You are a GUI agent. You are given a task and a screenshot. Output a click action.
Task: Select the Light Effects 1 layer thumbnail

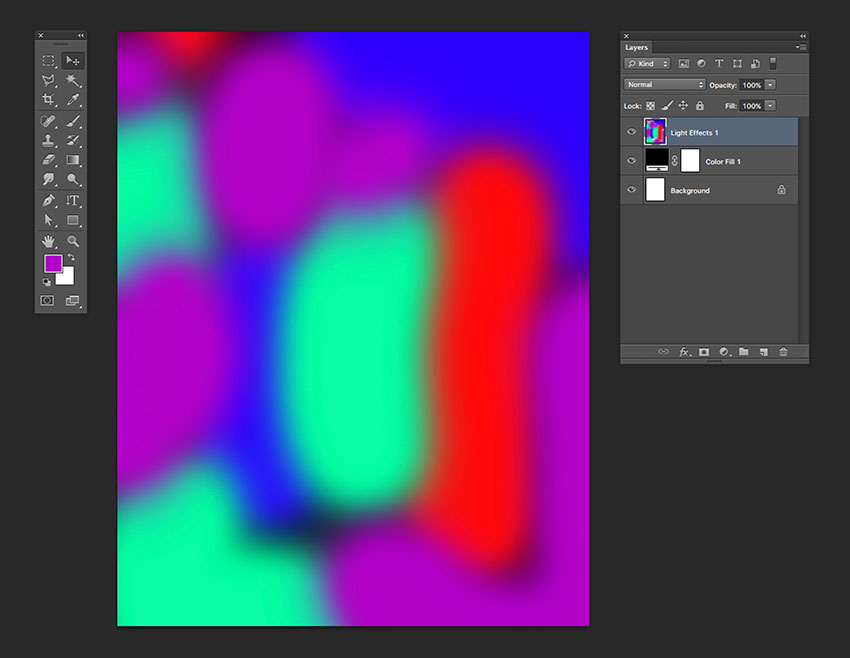click(655, 132)
